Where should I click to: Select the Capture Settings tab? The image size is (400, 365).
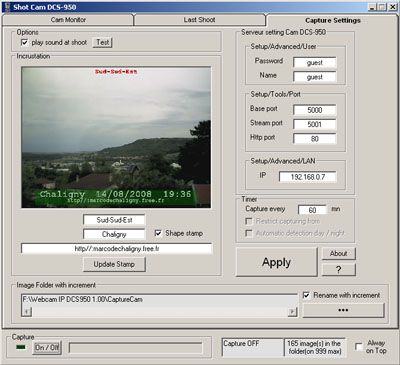pos(332,20)
